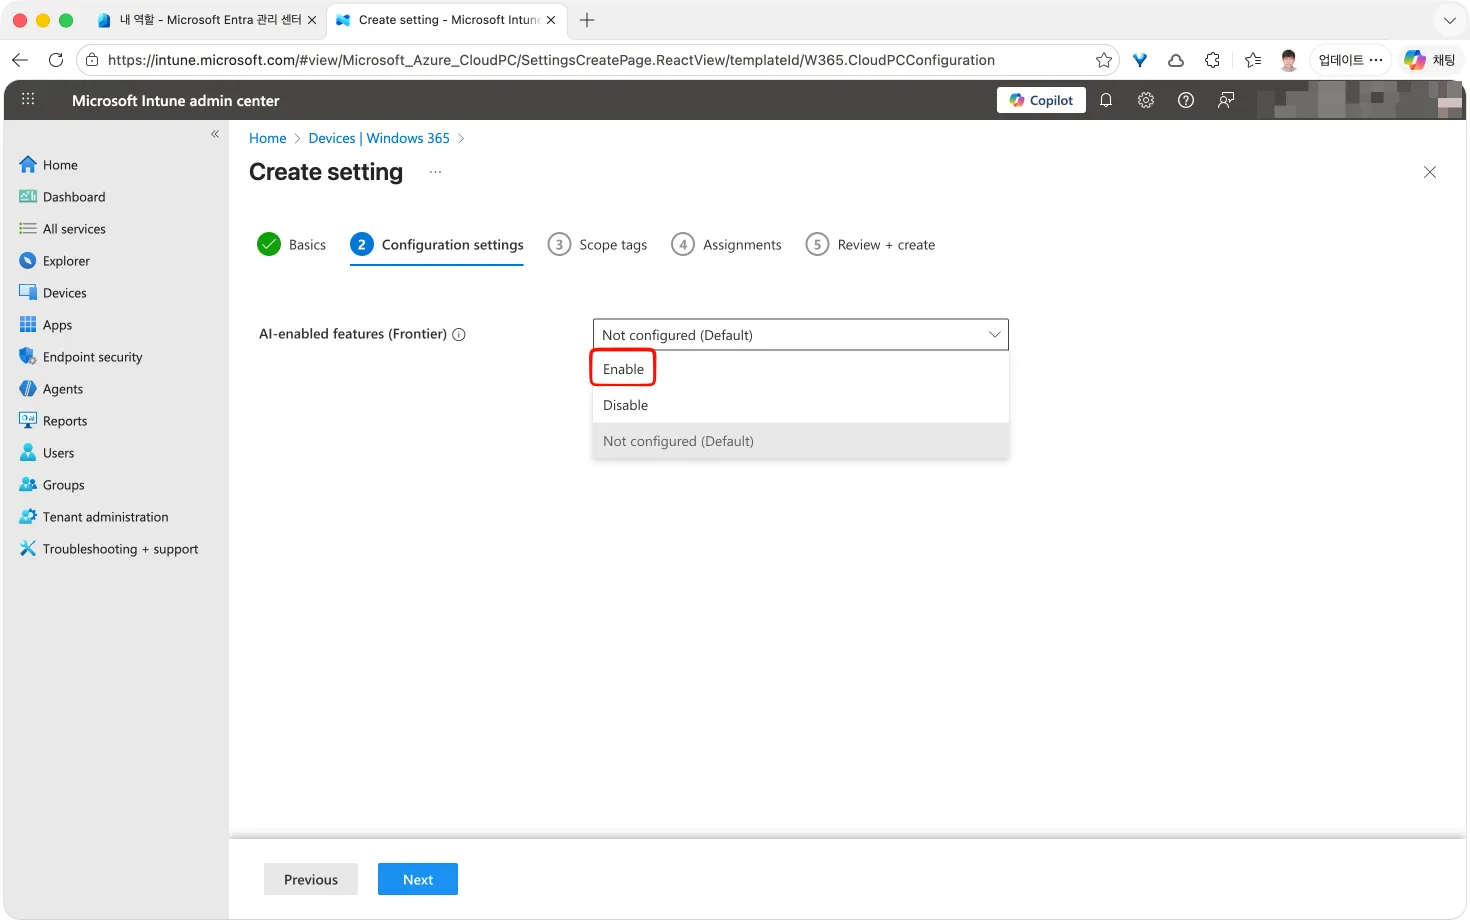Click the Next button
This screenshot has width=1470, height=923.
pos(418,880)
